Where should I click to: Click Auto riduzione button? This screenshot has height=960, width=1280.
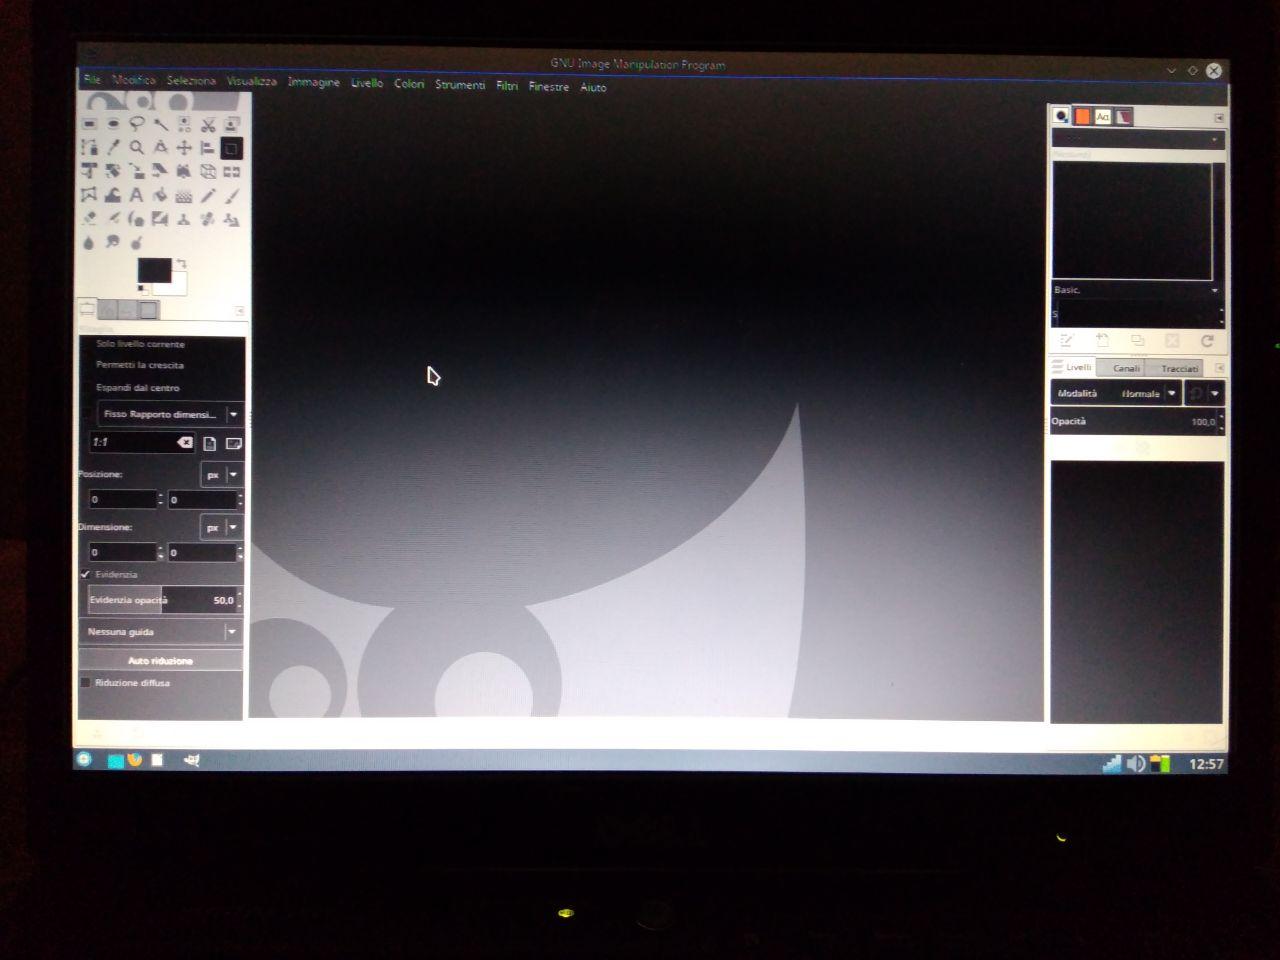(x=160, y=661)
